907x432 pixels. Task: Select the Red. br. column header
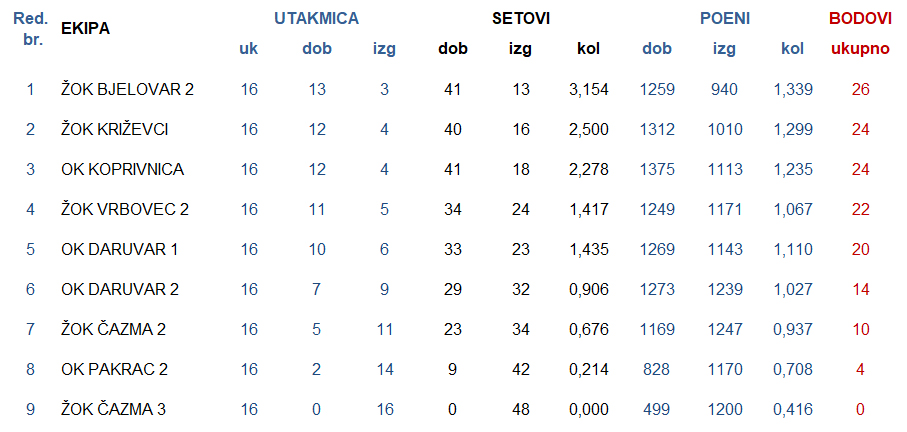coord(30,30)
